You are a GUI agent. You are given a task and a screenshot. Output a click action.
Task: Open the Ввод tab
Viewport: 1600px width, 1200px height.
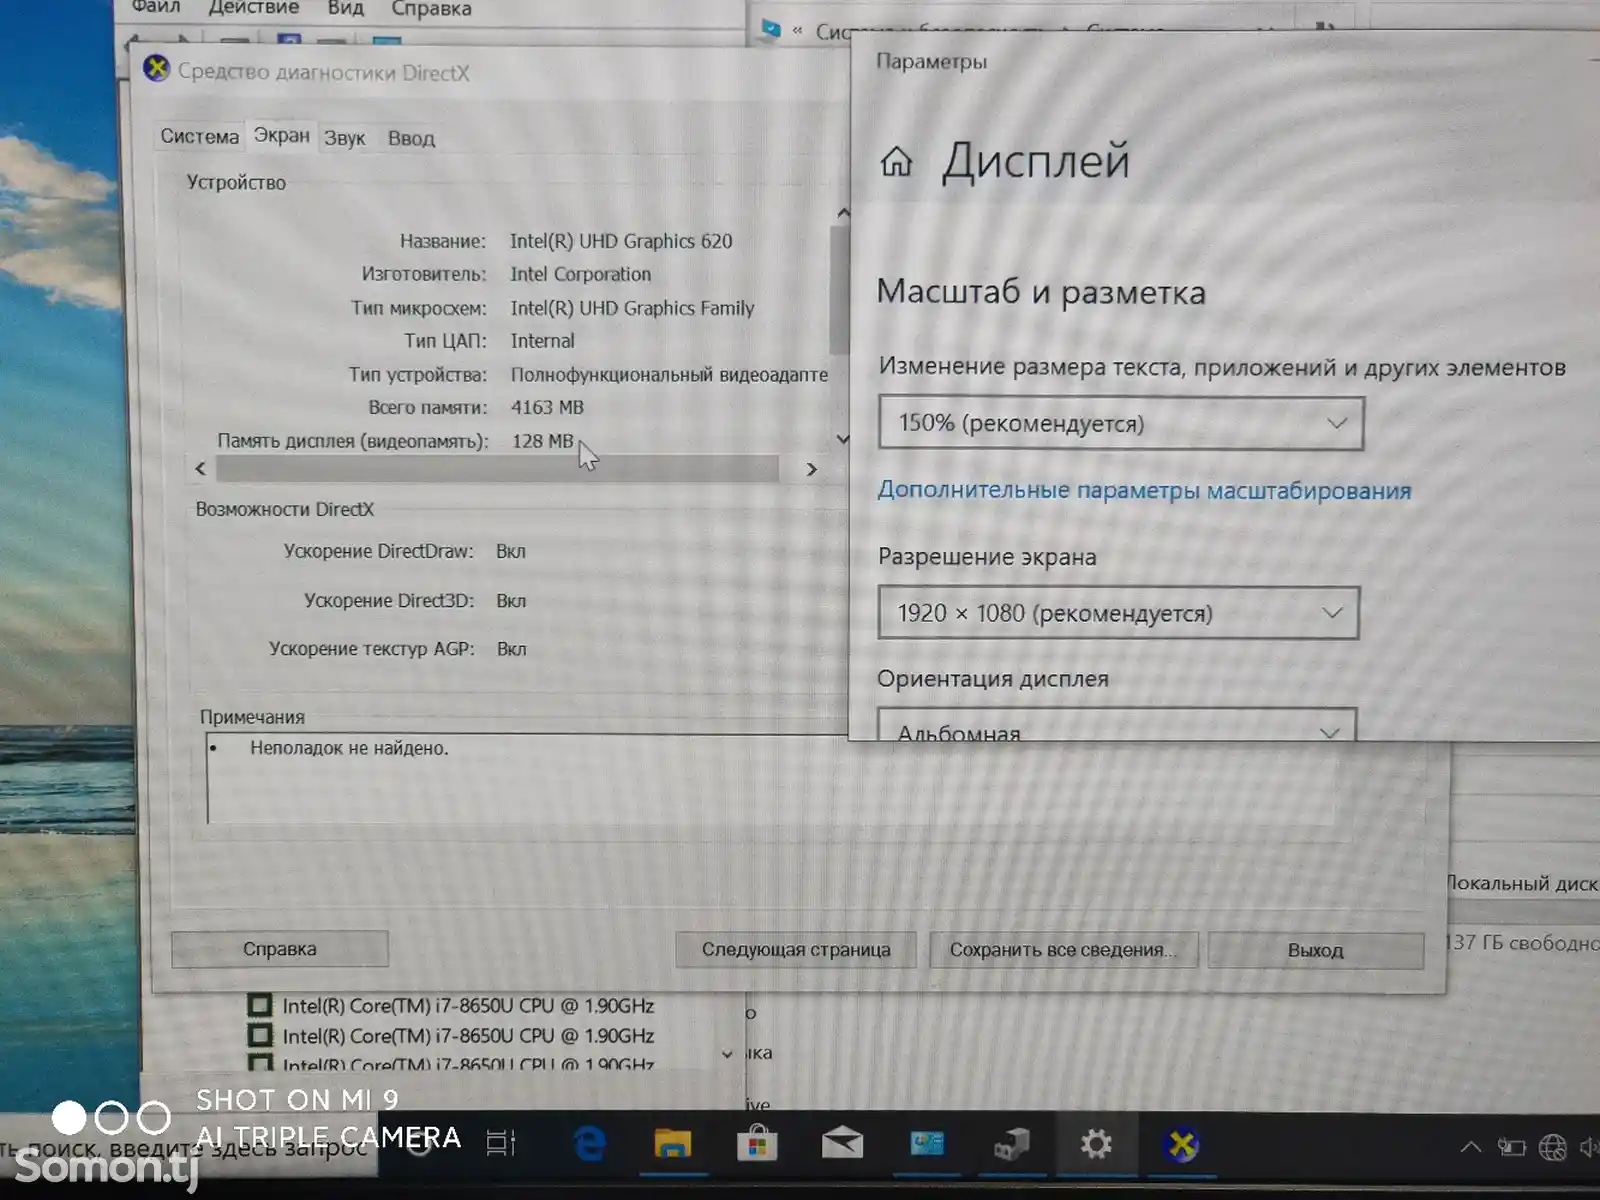click(x=411, y=138)
